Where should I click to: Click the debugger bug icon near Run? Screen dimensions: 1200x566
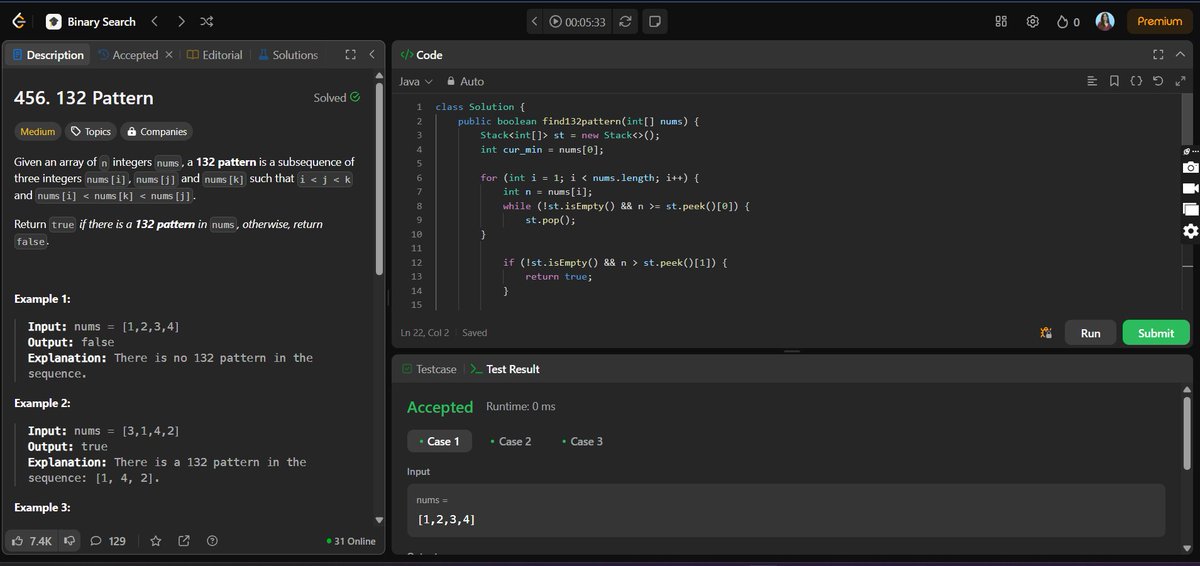(x=1046, y=333)
